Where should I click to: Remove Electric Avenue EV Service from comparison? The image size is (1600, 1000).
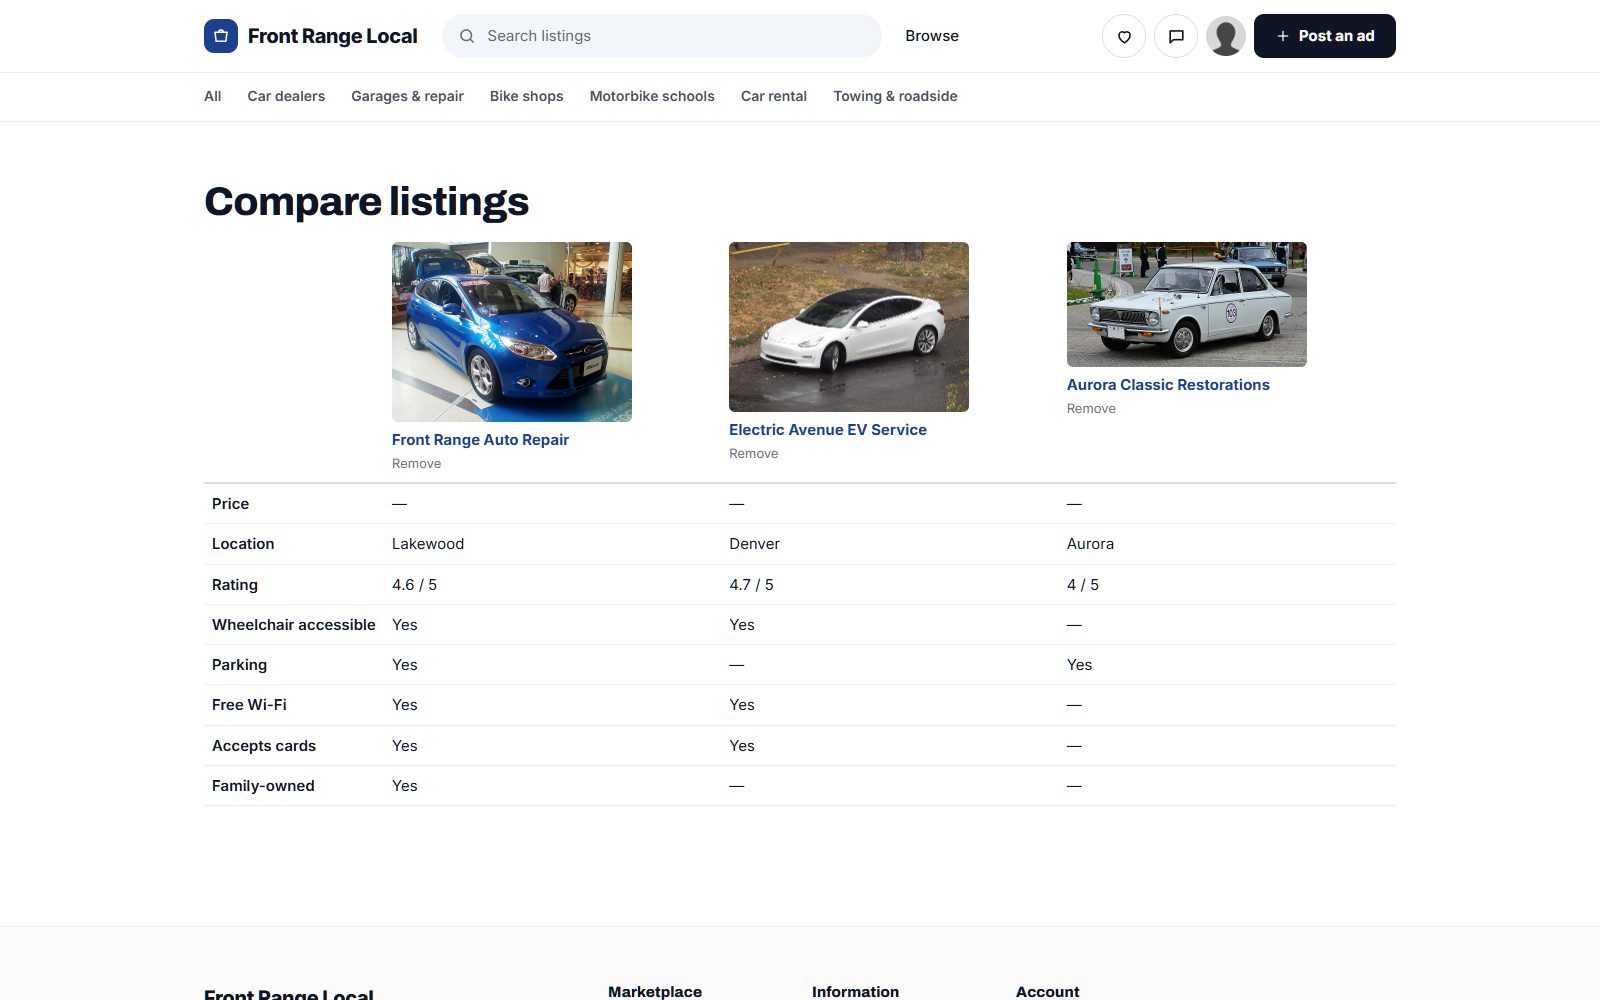753,454
